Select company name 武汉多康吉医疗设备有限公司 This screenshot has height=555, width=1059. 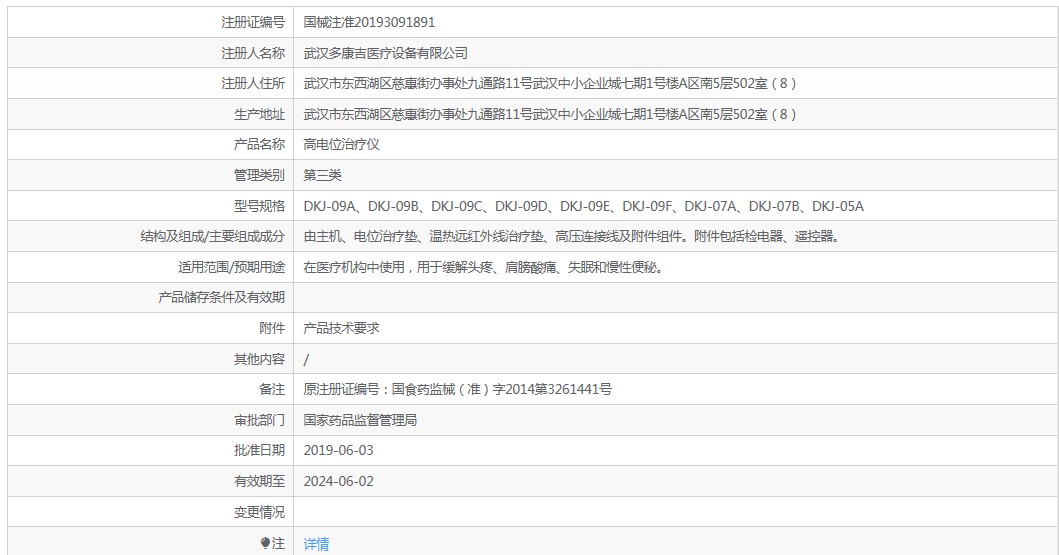tap(385, 53)
